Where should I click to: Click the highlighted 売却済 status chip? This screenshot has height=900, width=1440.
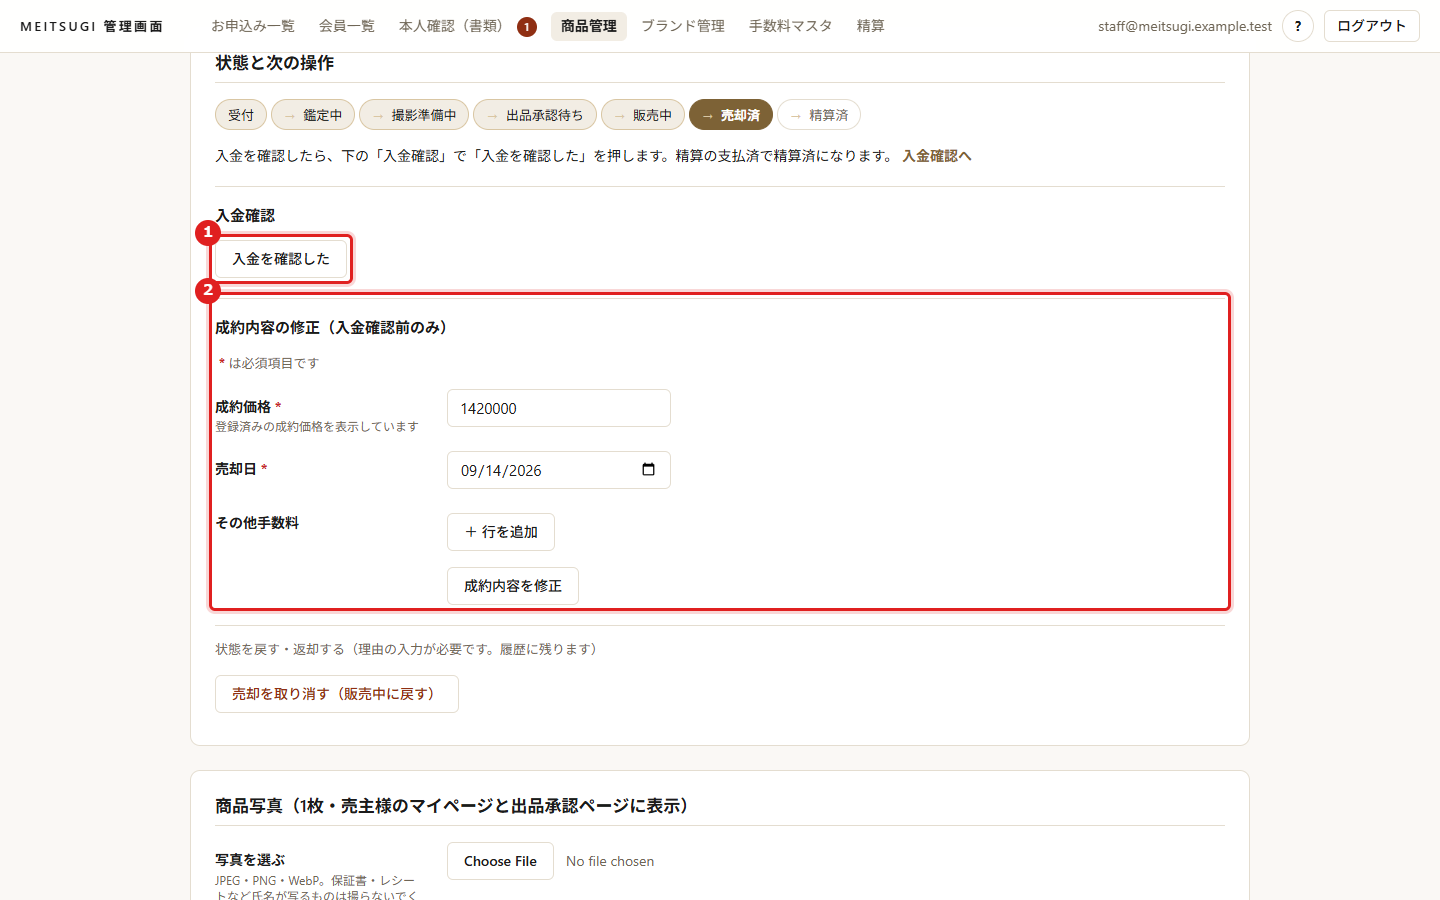click(731, 115)
